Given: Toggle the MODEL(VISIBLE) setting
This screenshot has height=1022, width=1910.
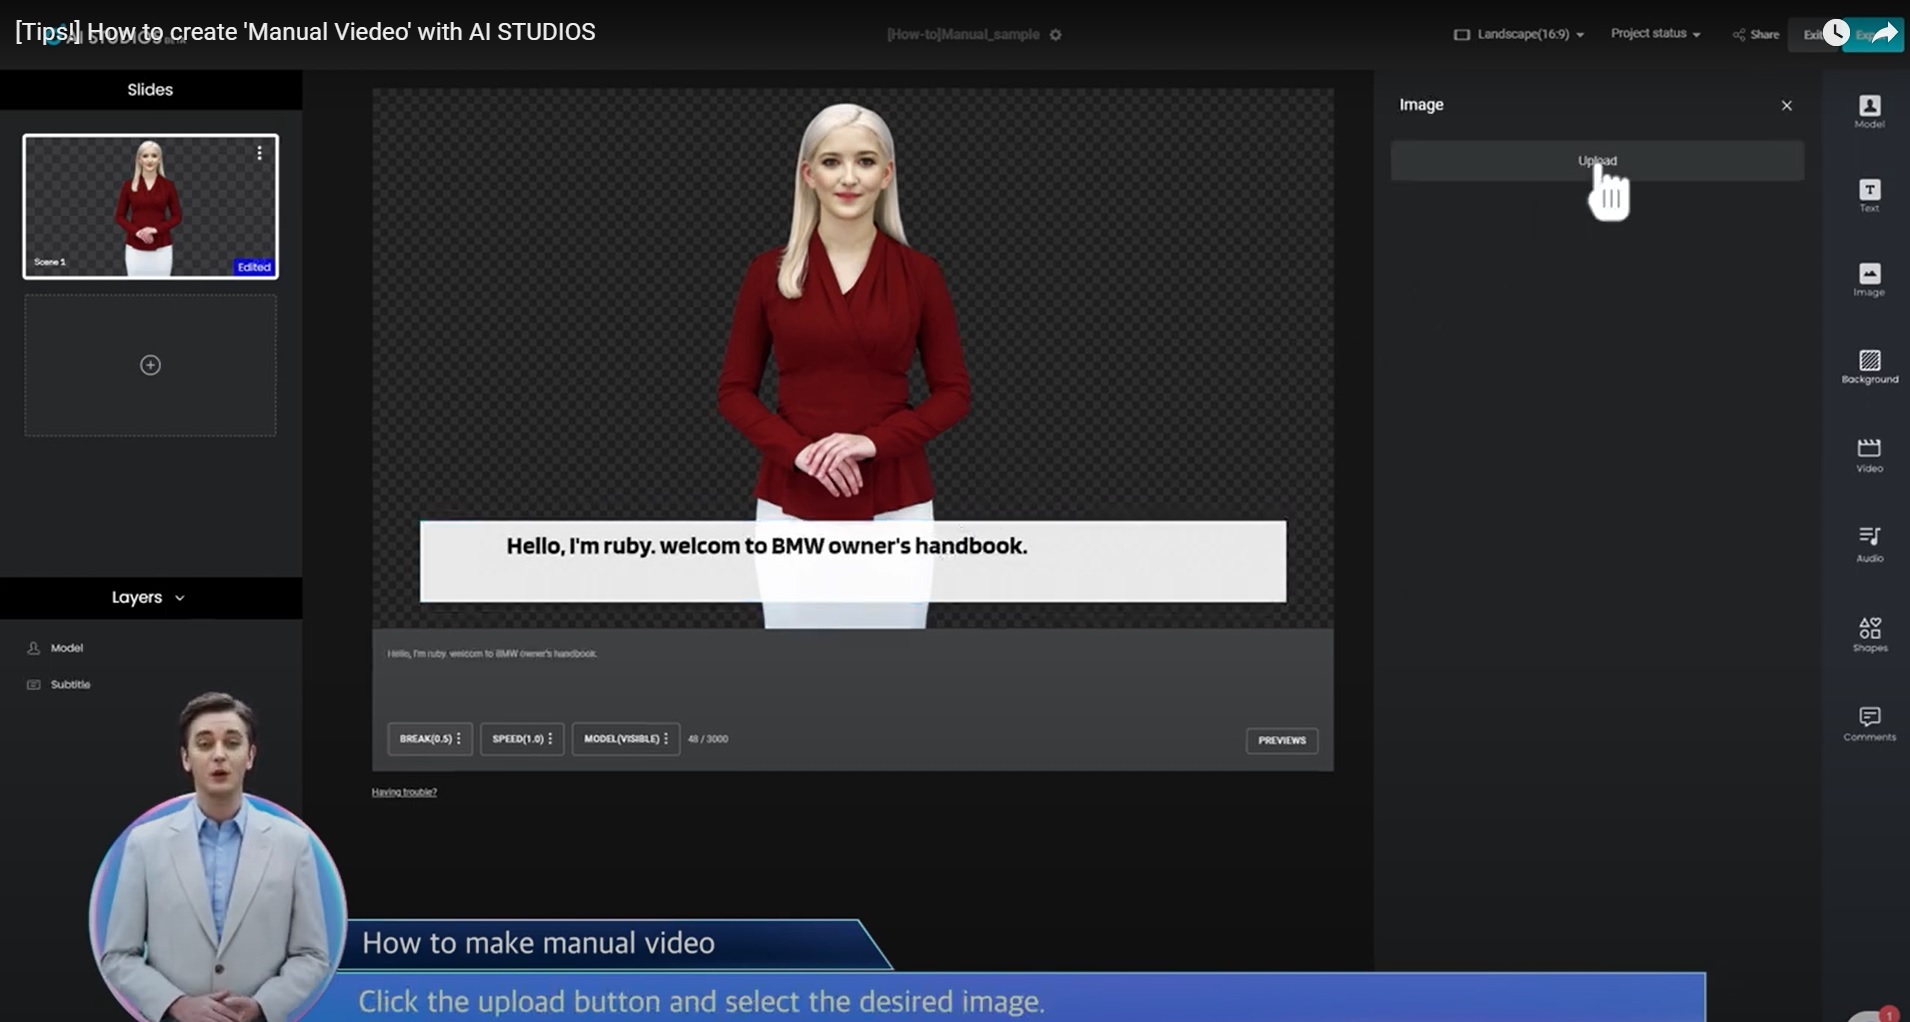Looking at the screenshot, I should pos(626,739).
